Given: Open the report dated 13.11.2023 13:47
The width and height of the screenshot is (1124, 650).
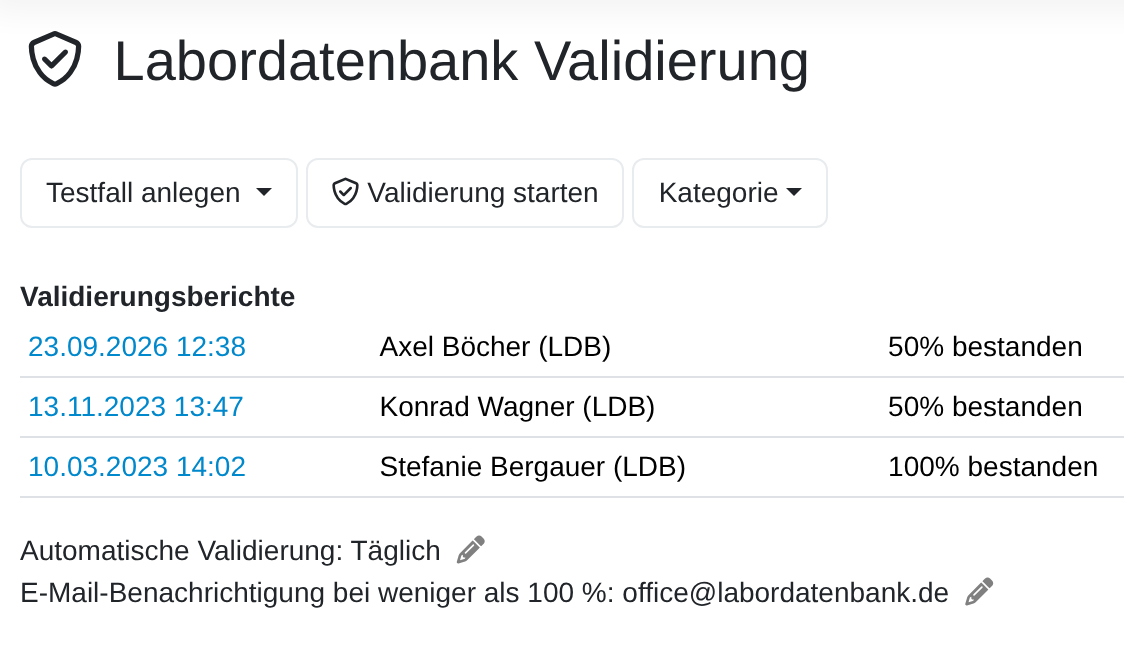Looking at the screenshot, I should [135, 407].
